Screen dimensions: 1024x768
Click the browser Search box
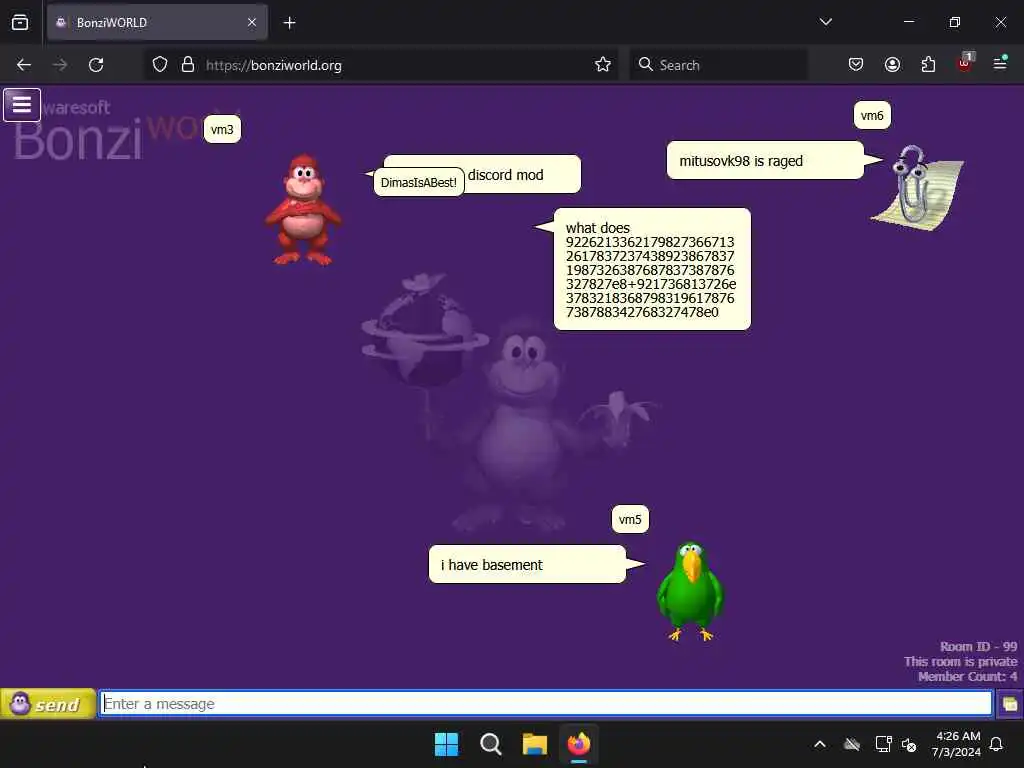718,65
